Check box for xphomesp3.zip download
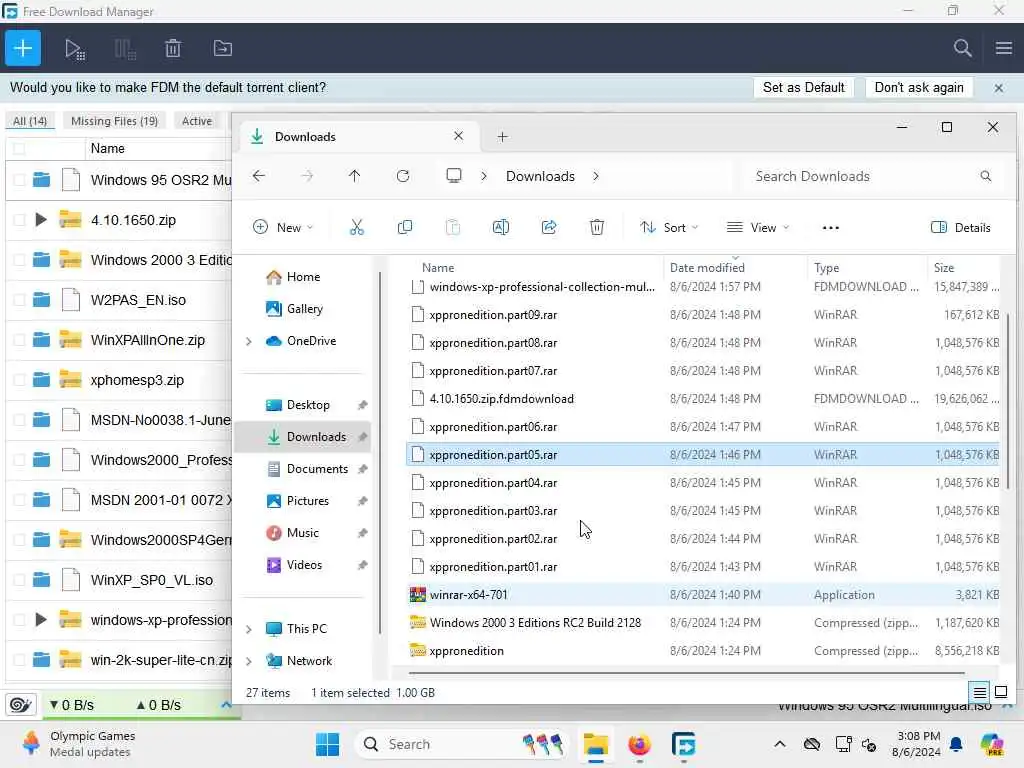The height and width of the screenshot is (768, 1024). coord(19,380)
